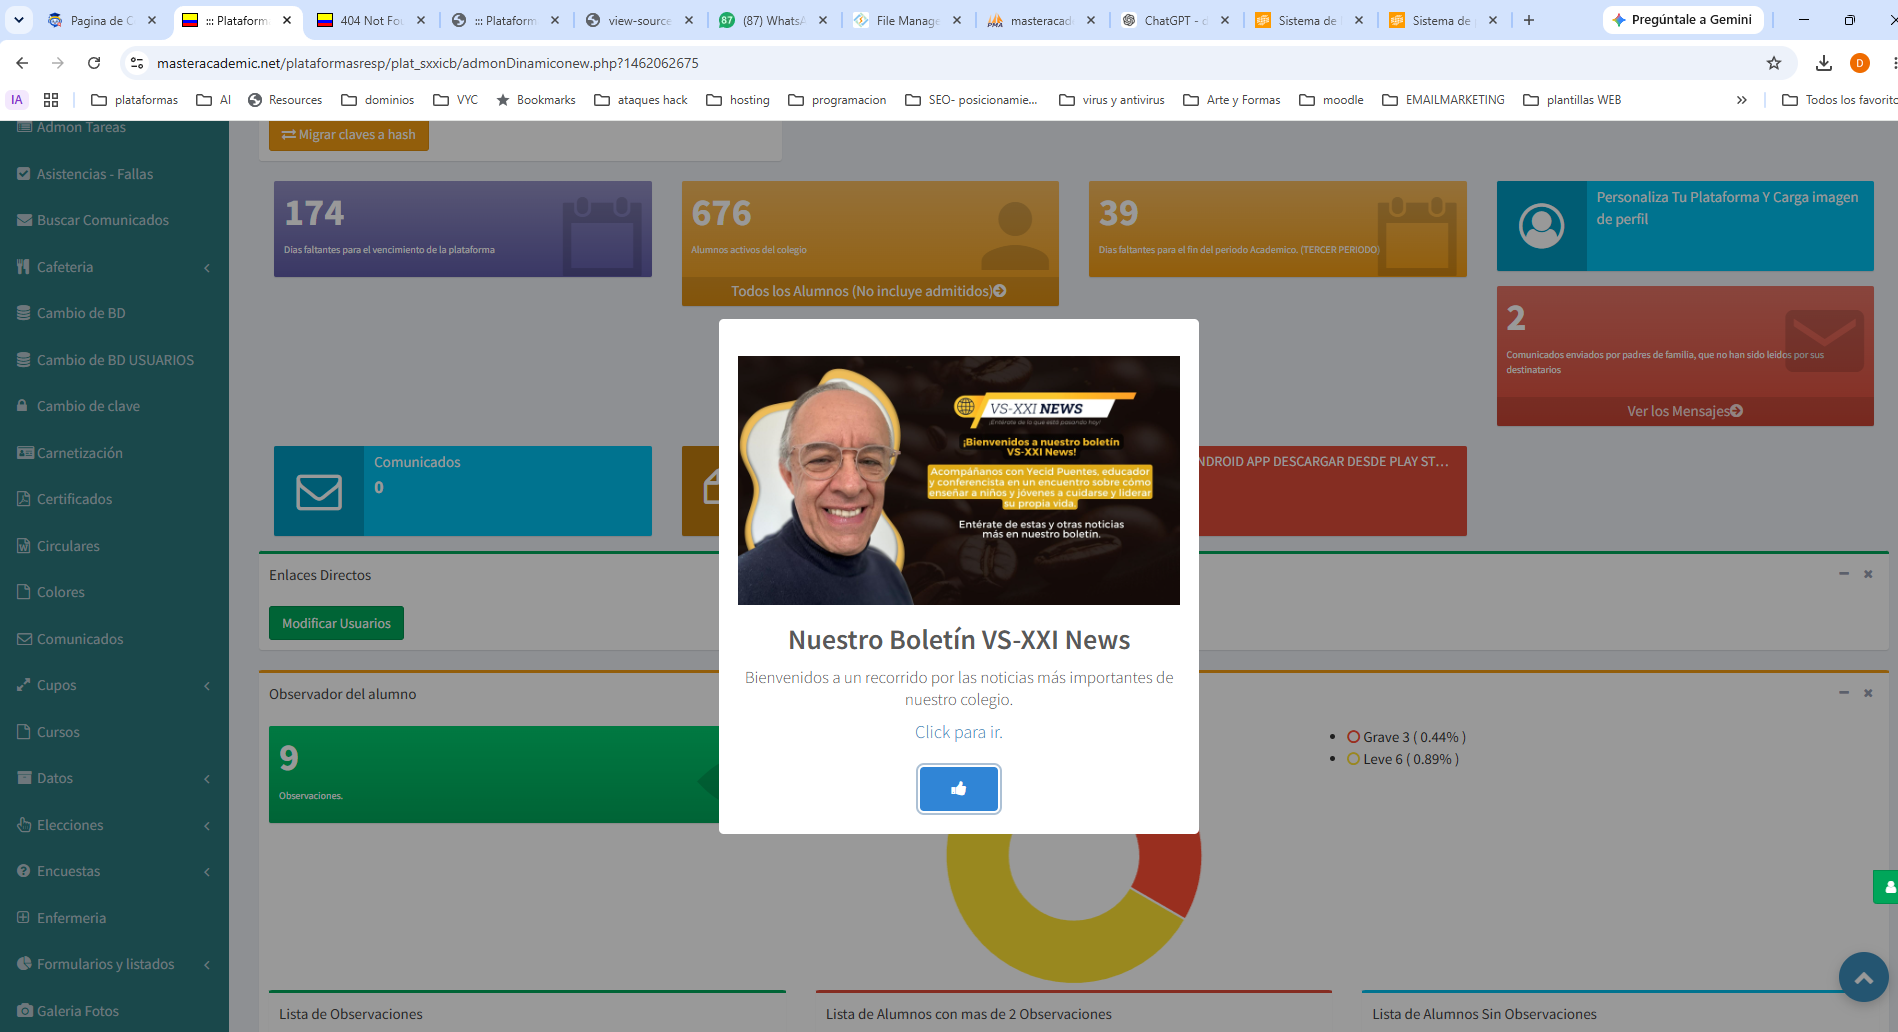Viewport: 1898px width, 1032px height.
Task: Click the Enfermeria plus-square icon
Action: click(24, 918)
